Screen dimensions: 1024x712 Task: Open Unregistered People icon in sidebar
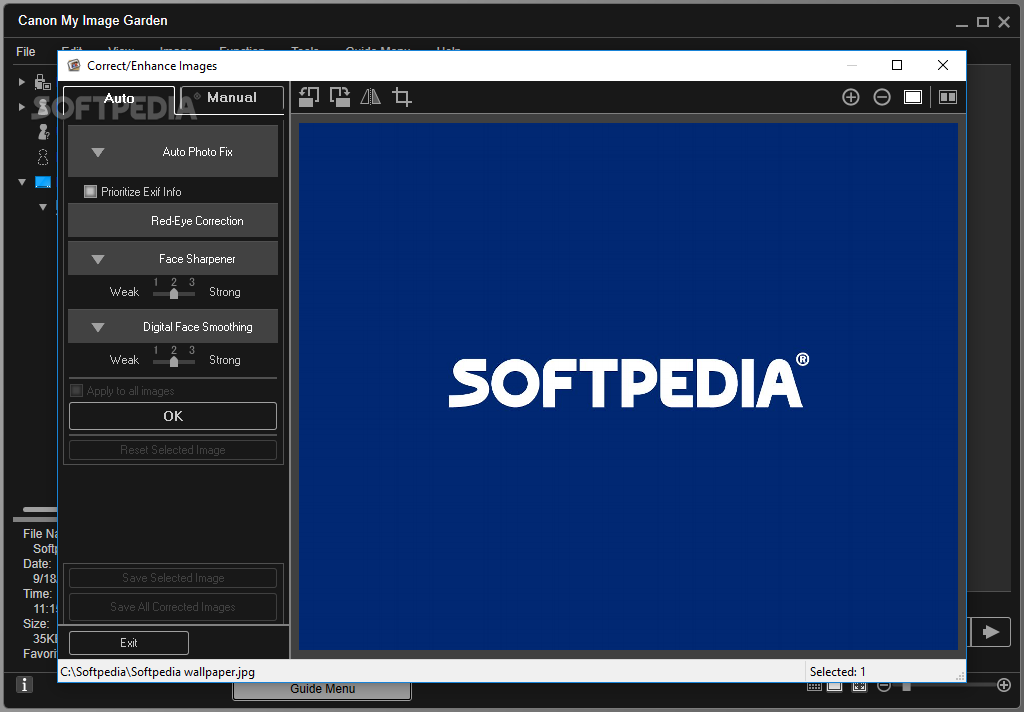pyautogui.click(x=43, y=132)
